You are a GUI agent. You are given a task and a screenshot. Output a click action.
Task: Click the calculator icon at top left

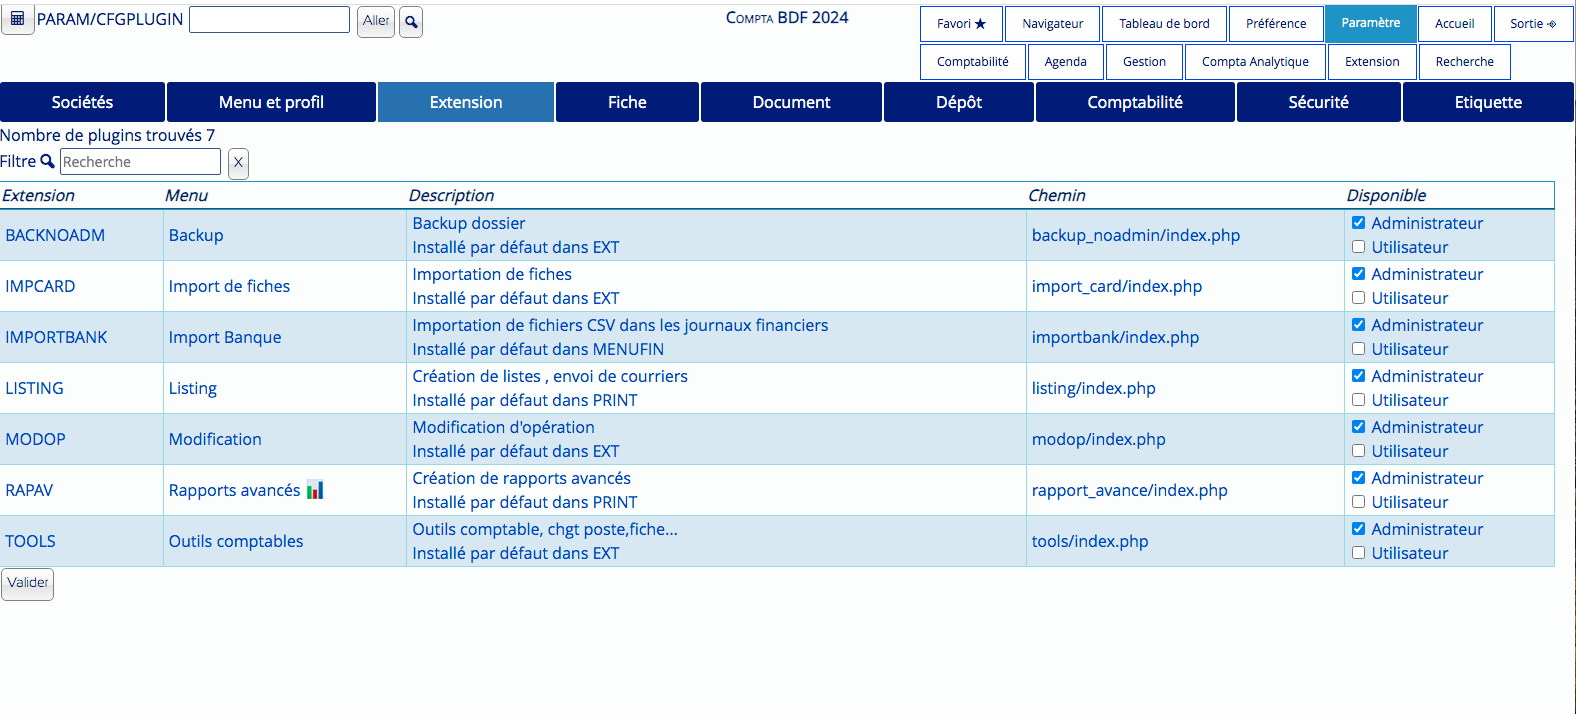coord(17,19)
